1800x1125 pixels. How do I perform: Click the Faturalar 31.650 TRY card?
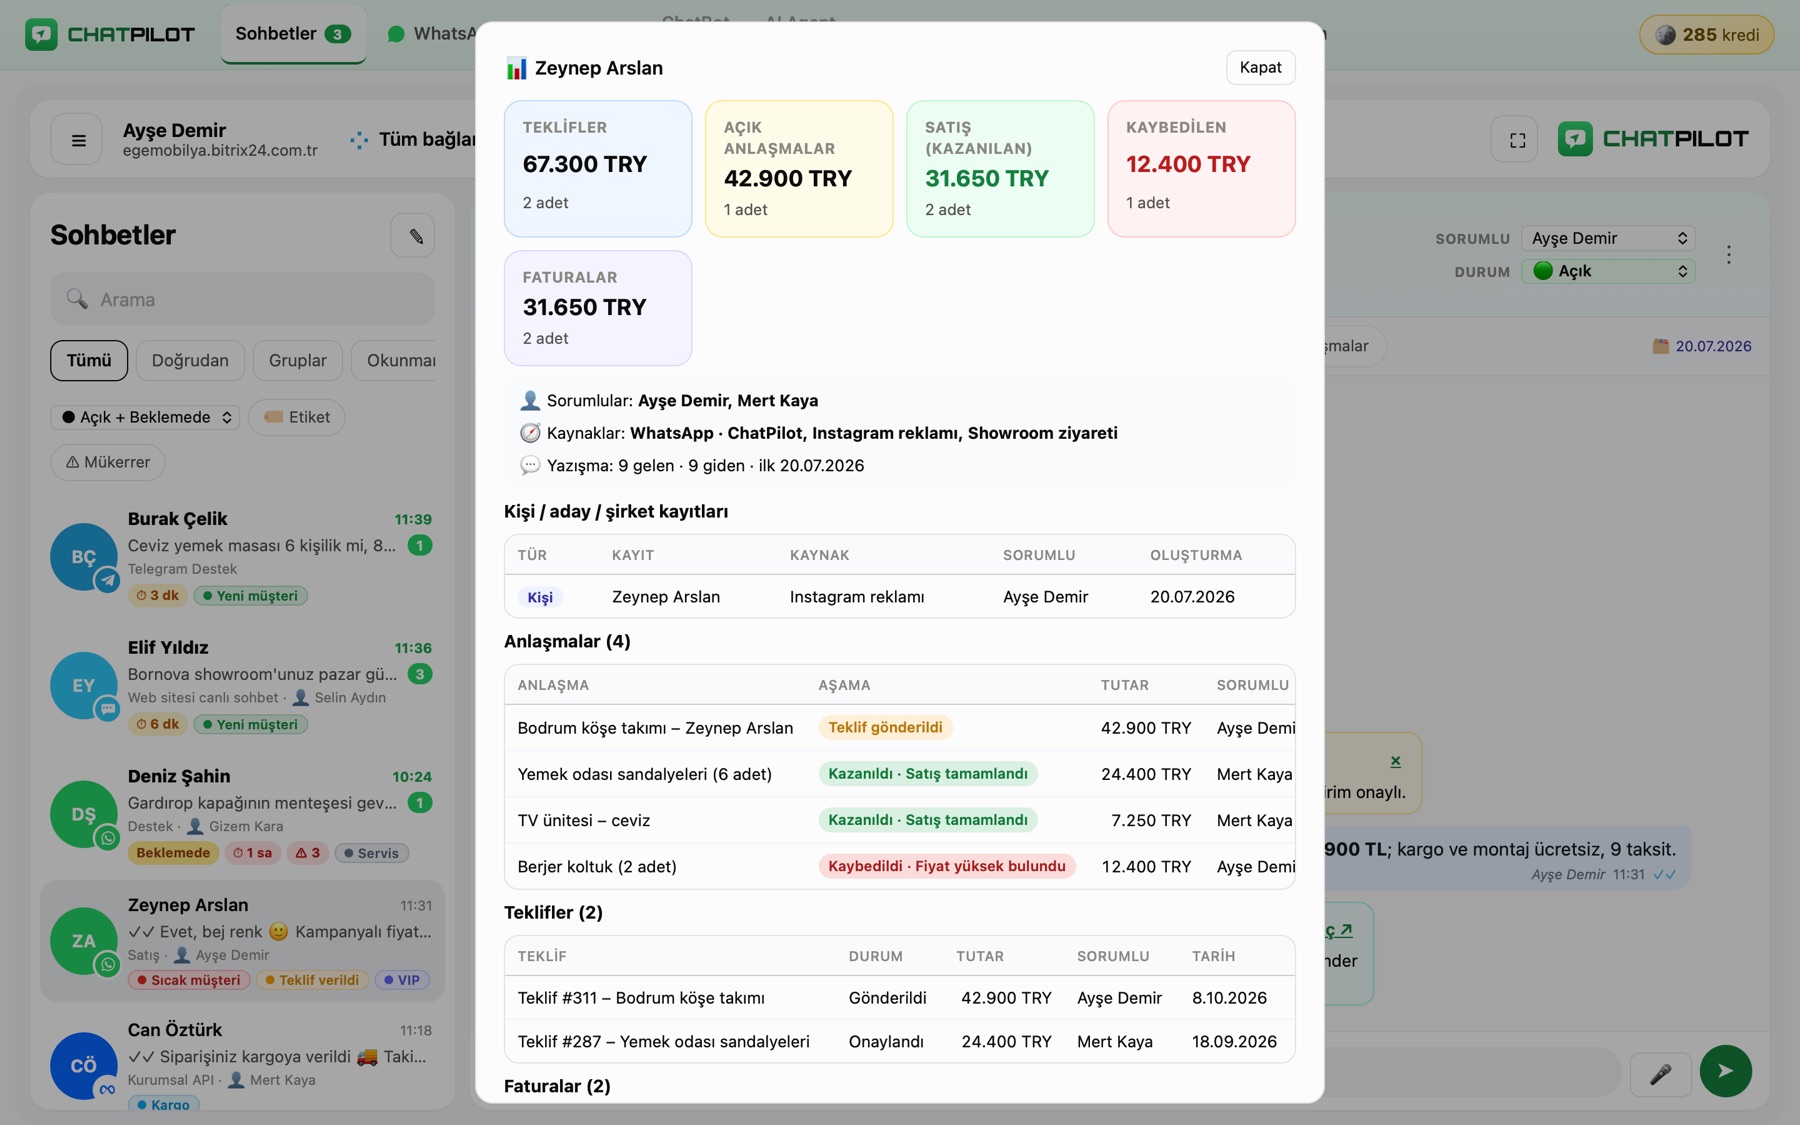598,308
